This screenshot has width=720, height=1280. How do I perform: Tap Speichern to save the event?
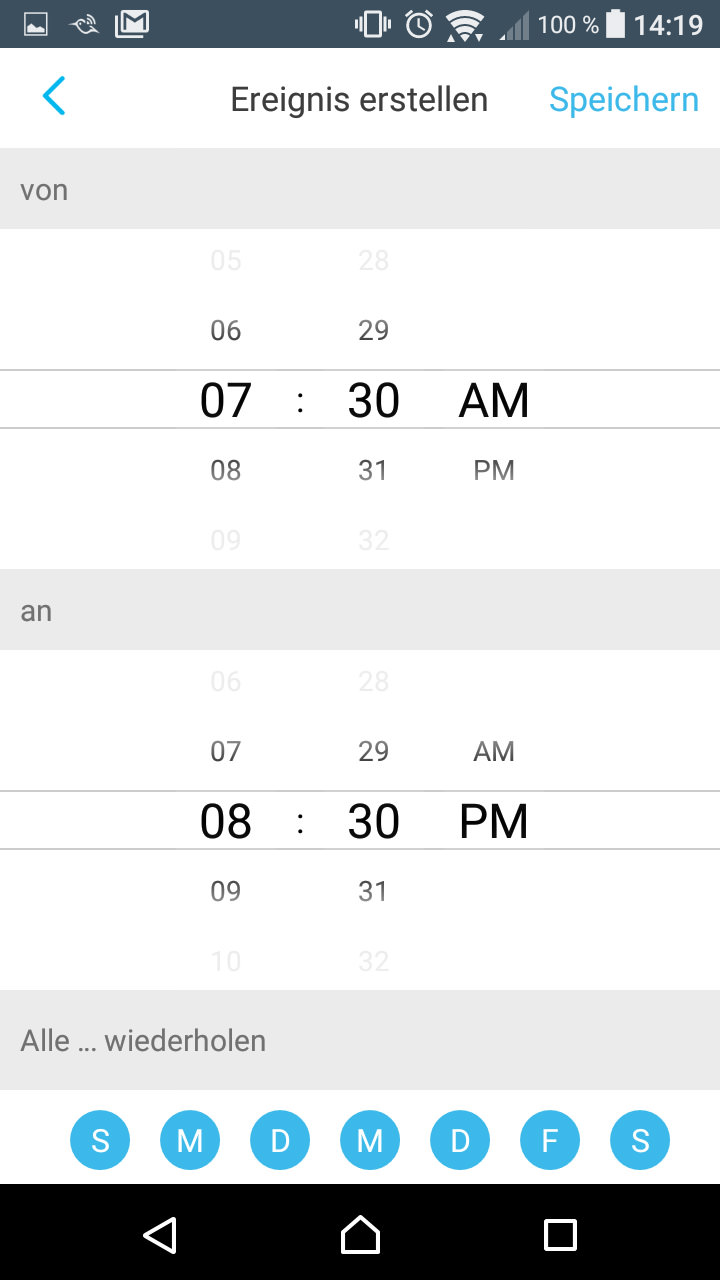(x=623, y=99)
